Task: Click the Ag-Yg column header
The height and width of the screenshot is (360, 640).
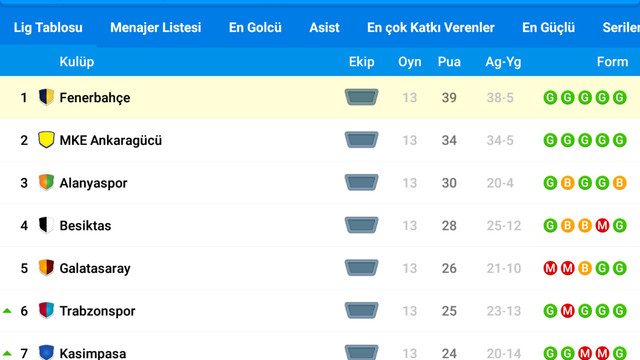Action: [x=503, y=62]
